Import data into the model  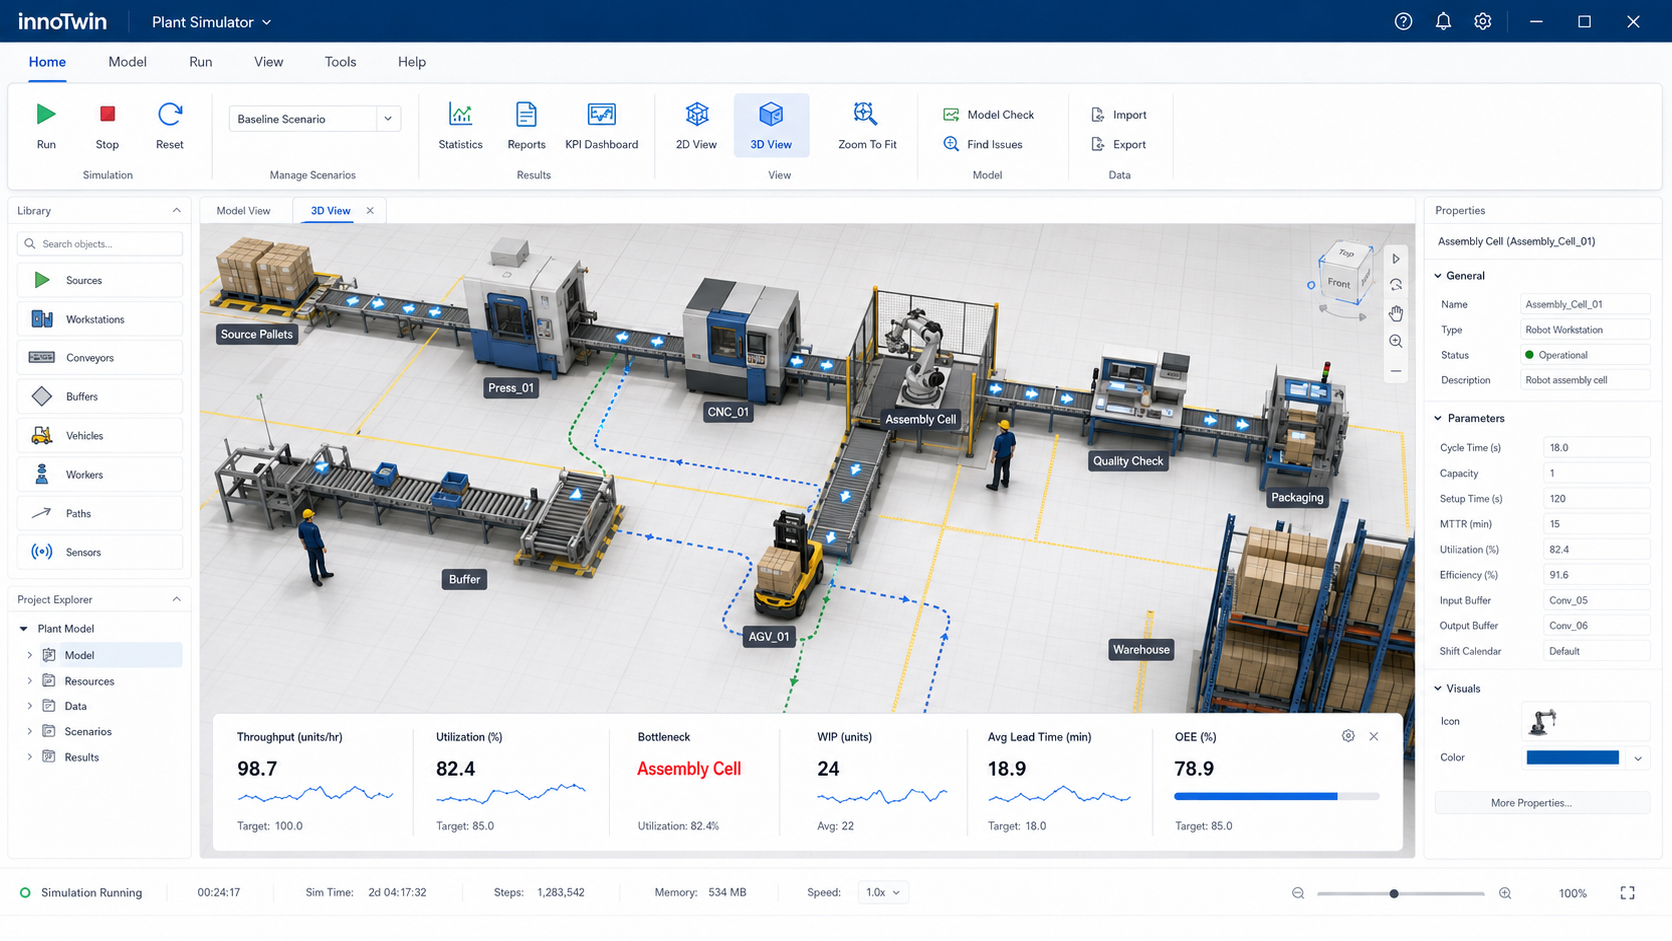pos(1118,114)
